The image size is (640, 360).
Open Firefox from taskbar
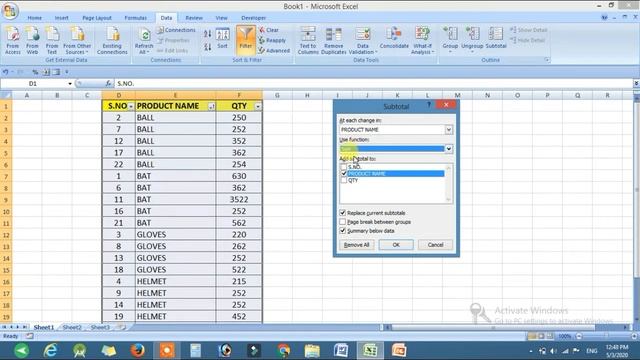(x=138, y=350)
